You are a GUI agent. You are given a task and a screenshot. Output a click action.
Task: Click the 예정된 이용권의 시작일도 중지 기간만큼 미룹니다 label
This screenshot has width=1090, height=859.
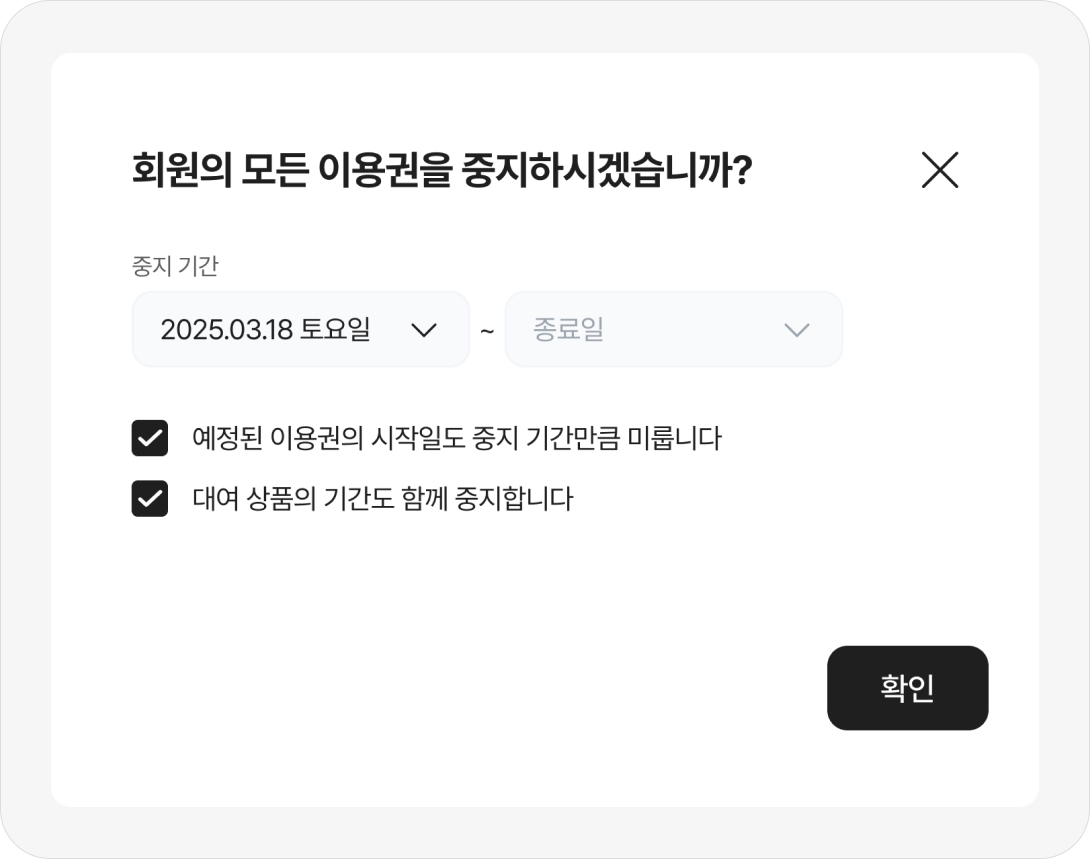pyautogui.click(x=456, y=438)
